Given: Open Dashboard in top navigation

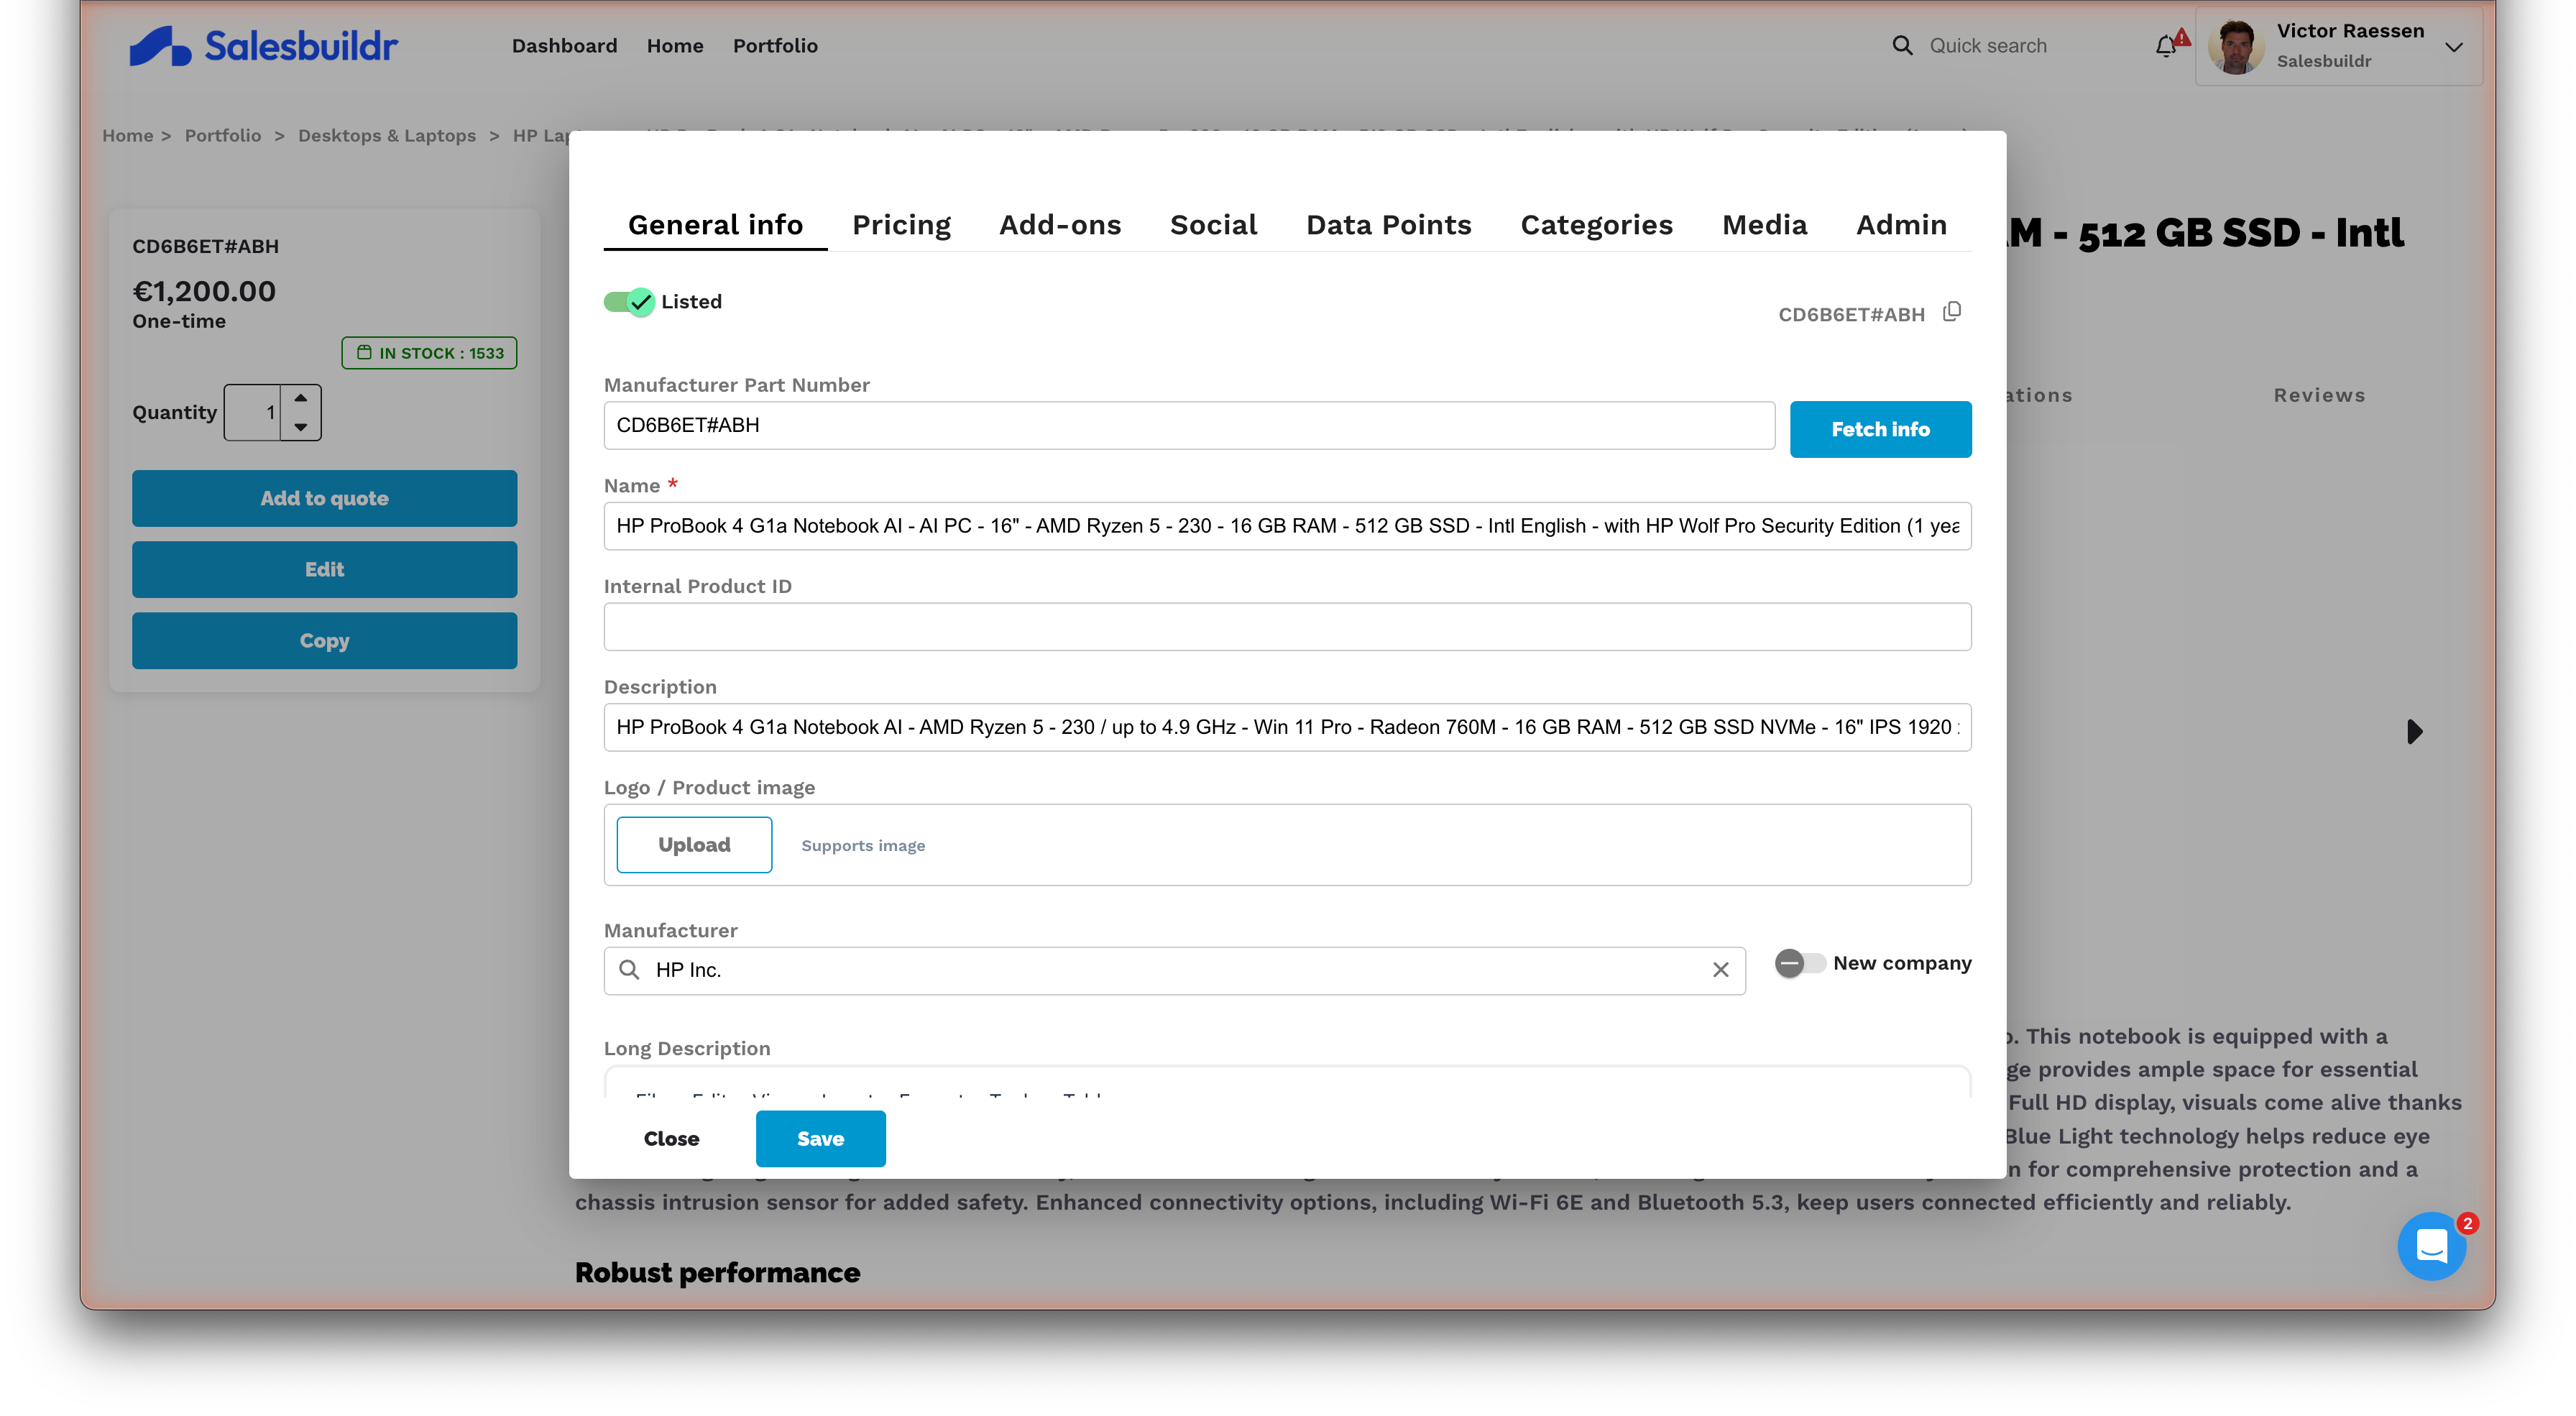Looking at the screenshot, I should pos(564,46).
